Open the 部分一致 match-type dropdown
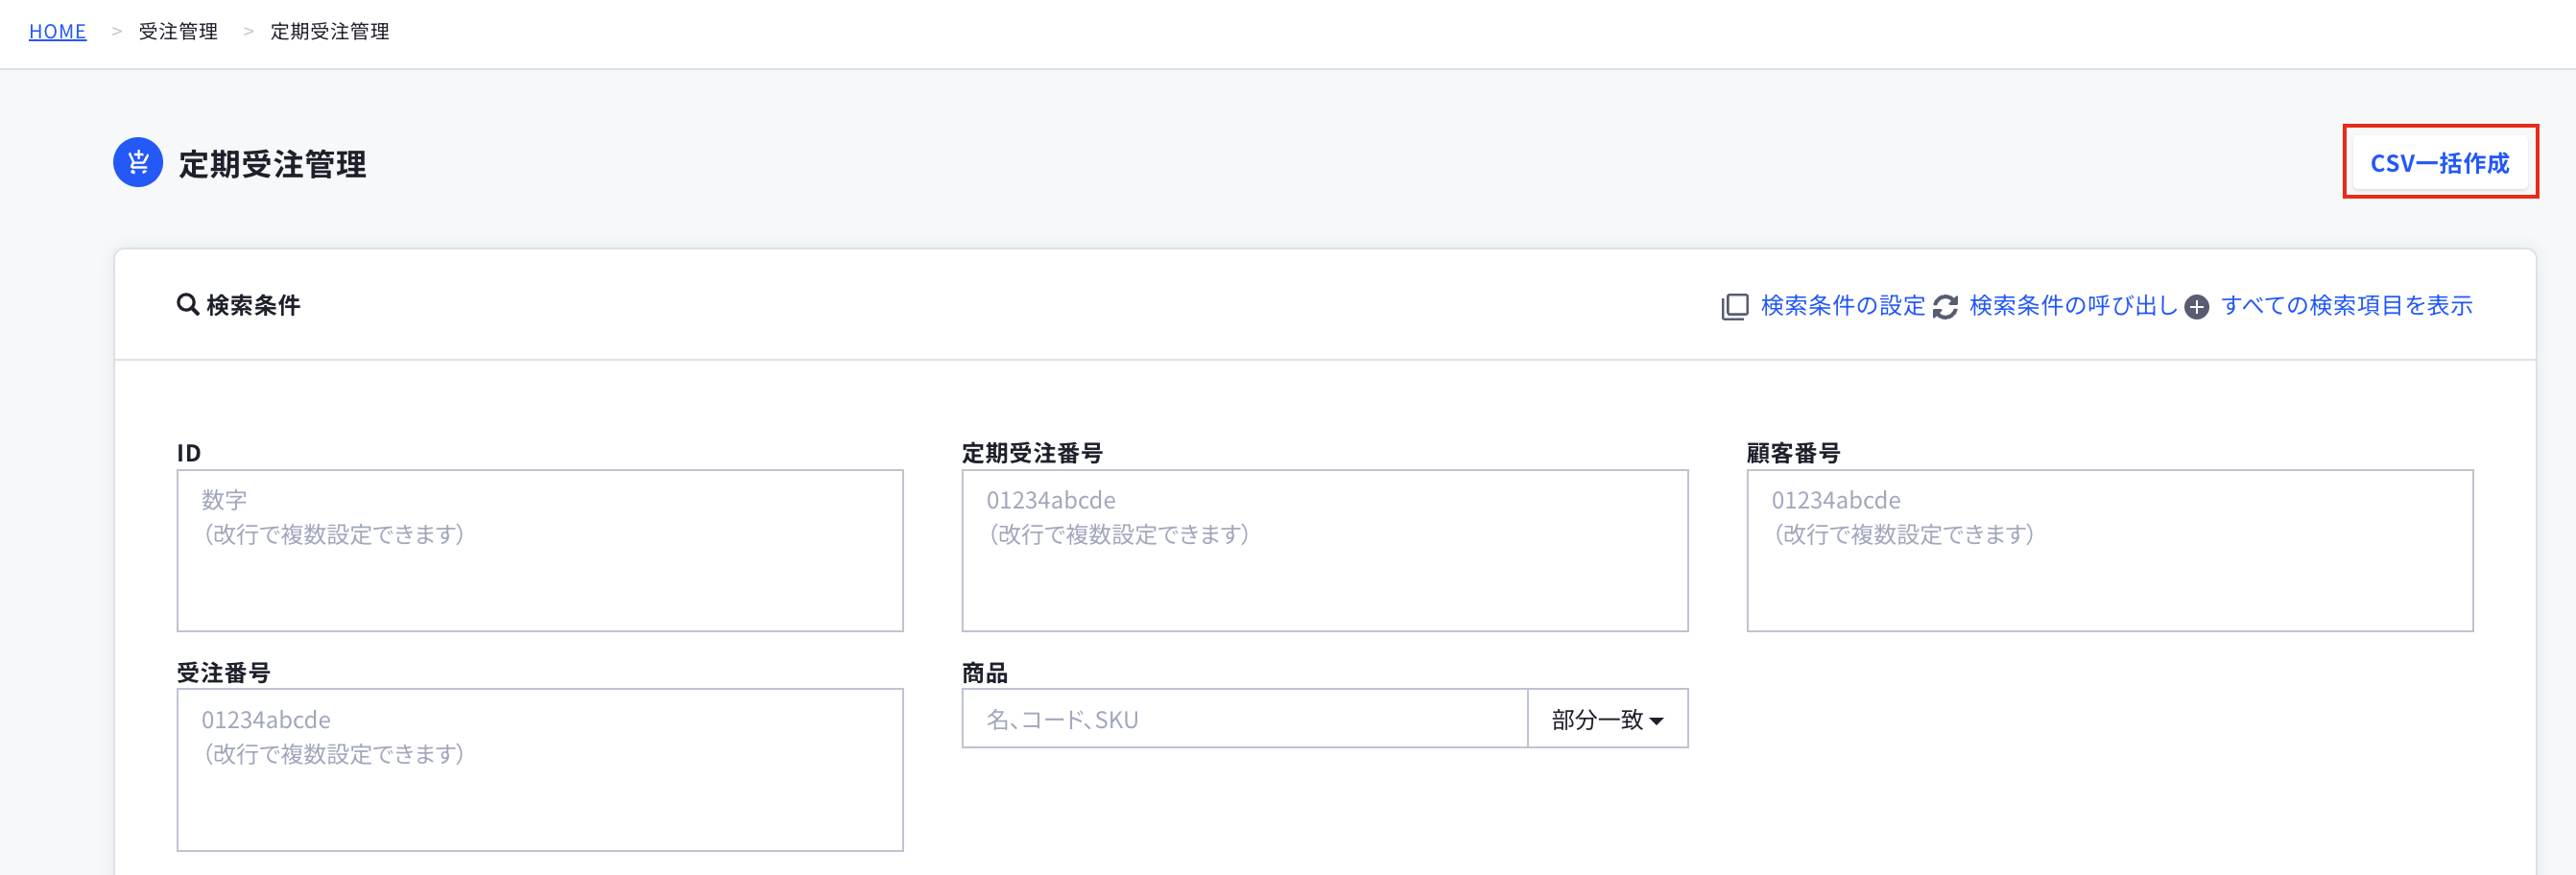 pos(1608,718)
